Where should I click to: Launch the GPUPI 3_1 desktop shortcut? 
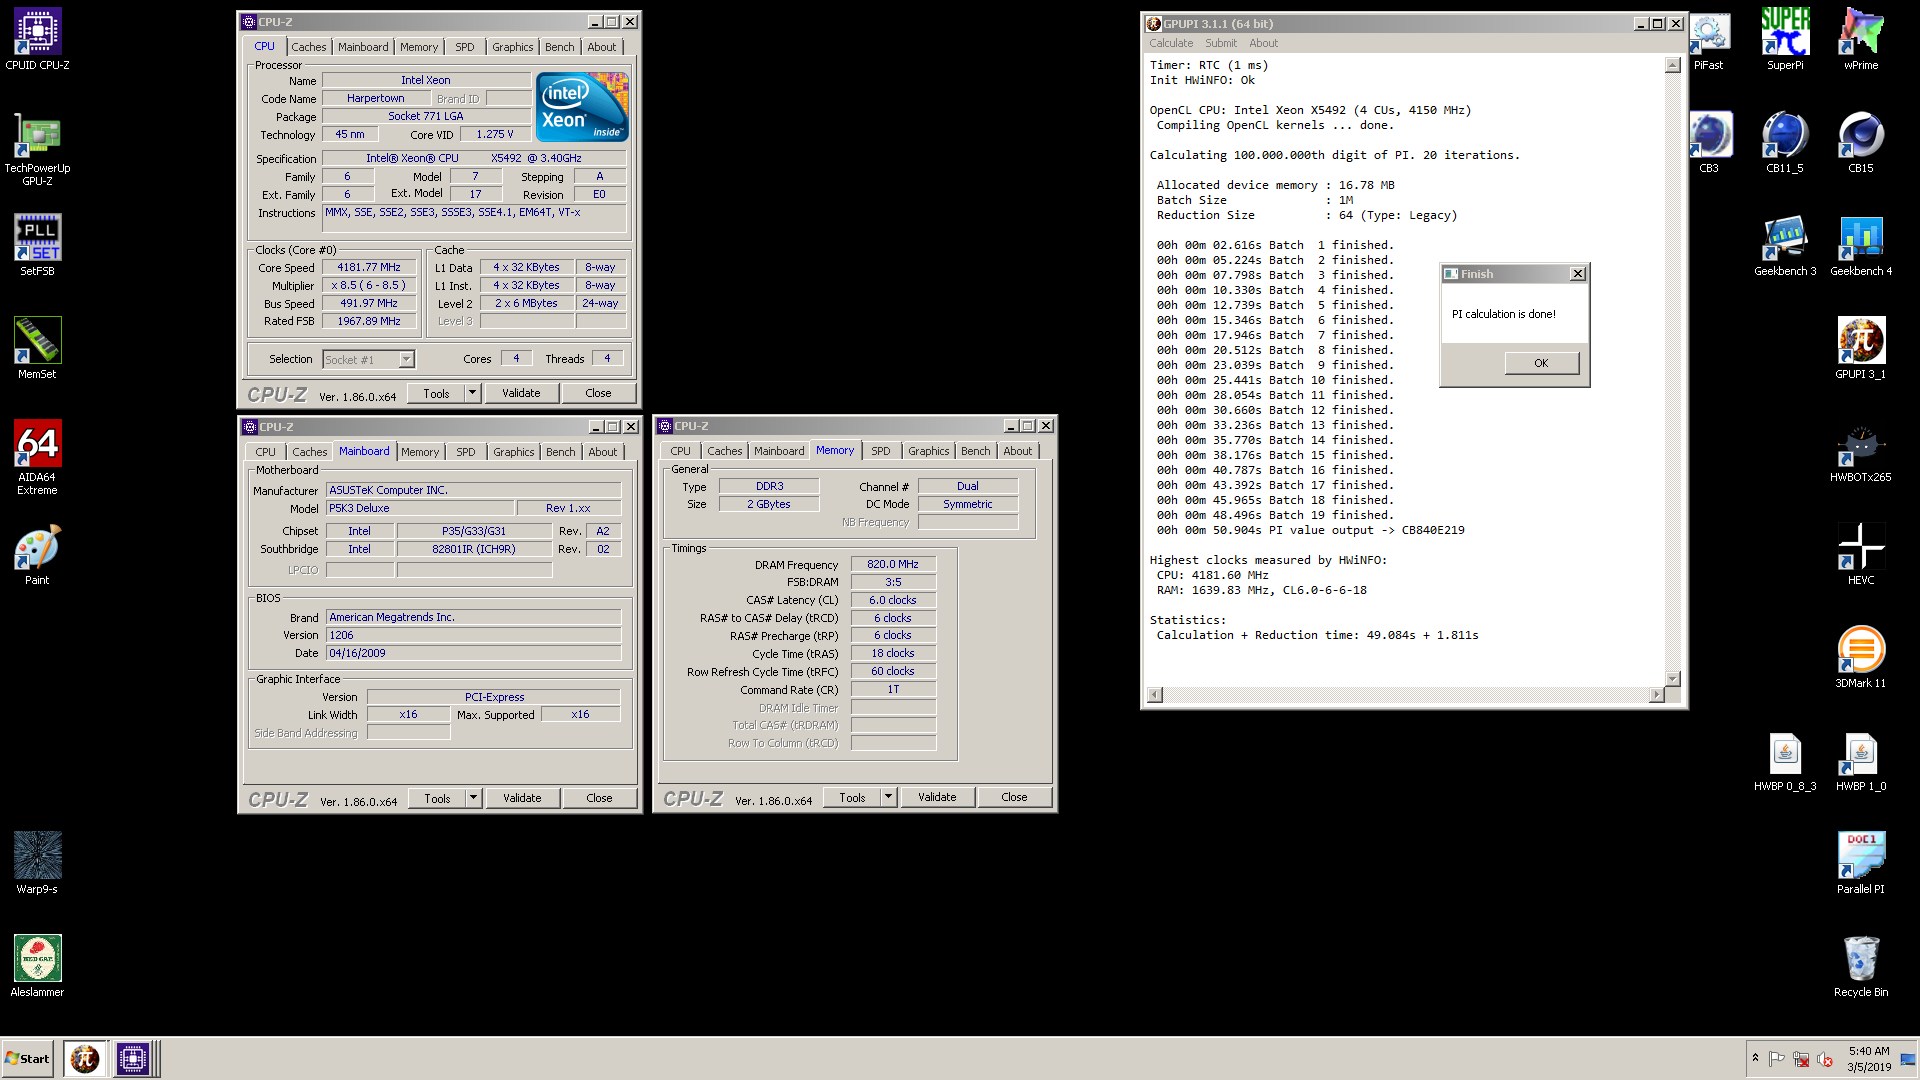[x=1861, y=348]
